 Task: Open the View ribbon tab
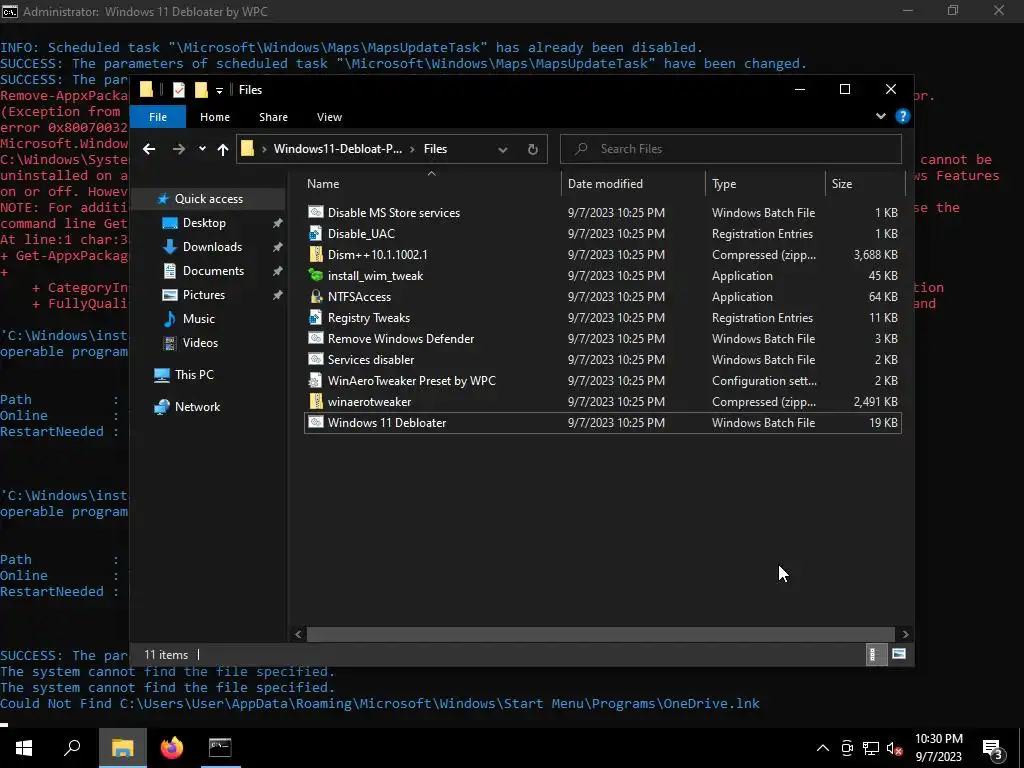[x=329, y=117]
